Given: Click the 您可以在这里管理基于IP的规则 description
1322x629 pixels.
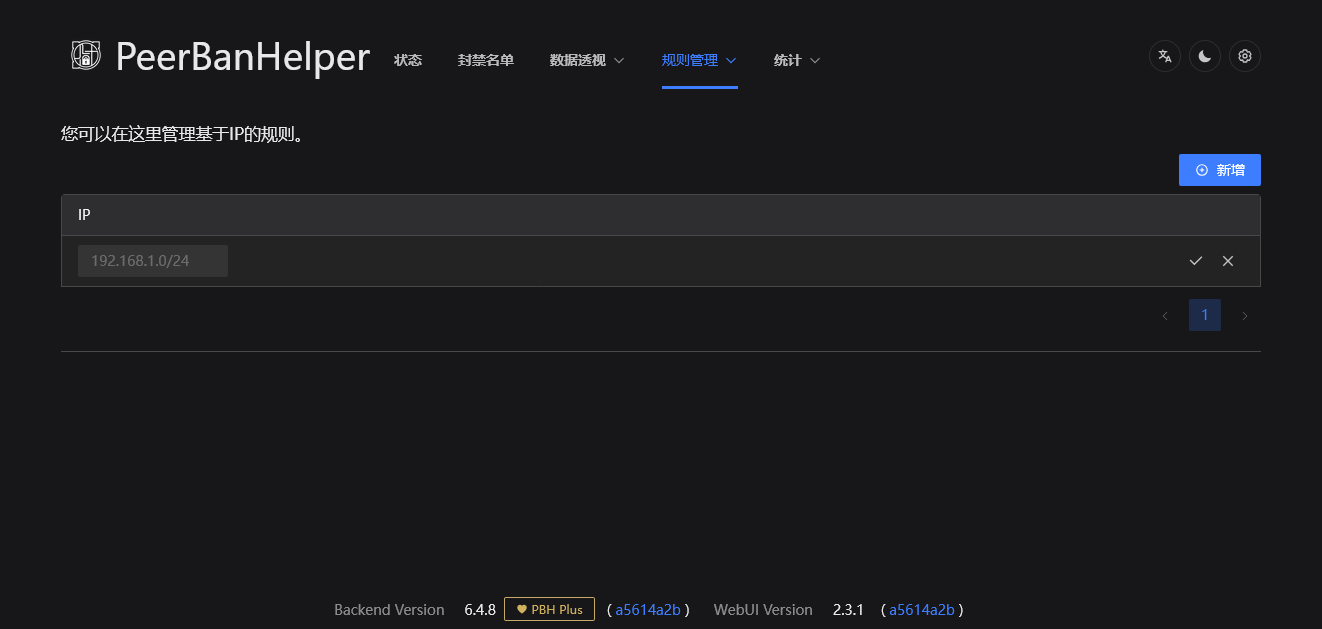Looking at the screenshot, I should (x=182, y=134).
